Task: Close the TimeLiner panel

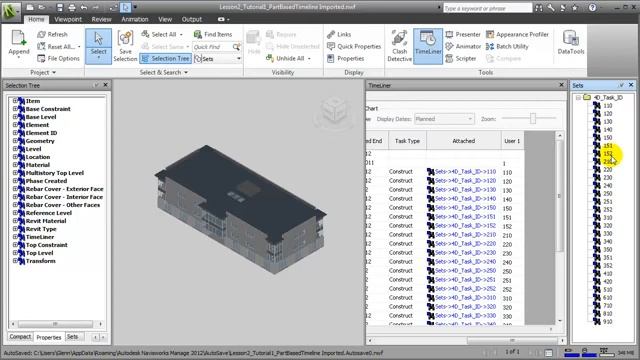Action: tap(561, 85)
